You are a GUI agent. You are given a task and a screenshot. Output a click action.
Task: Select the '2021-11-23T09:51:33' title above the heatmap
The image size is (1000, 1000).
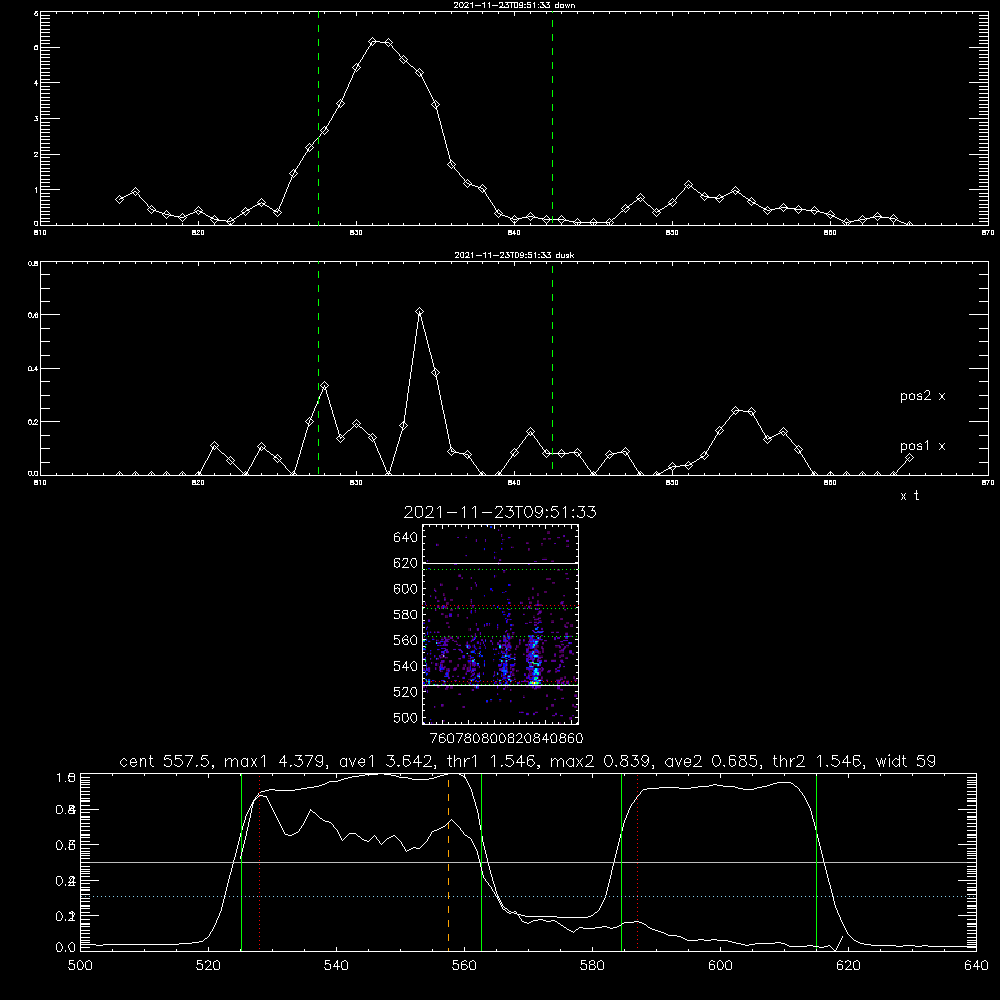coord(500,512)
